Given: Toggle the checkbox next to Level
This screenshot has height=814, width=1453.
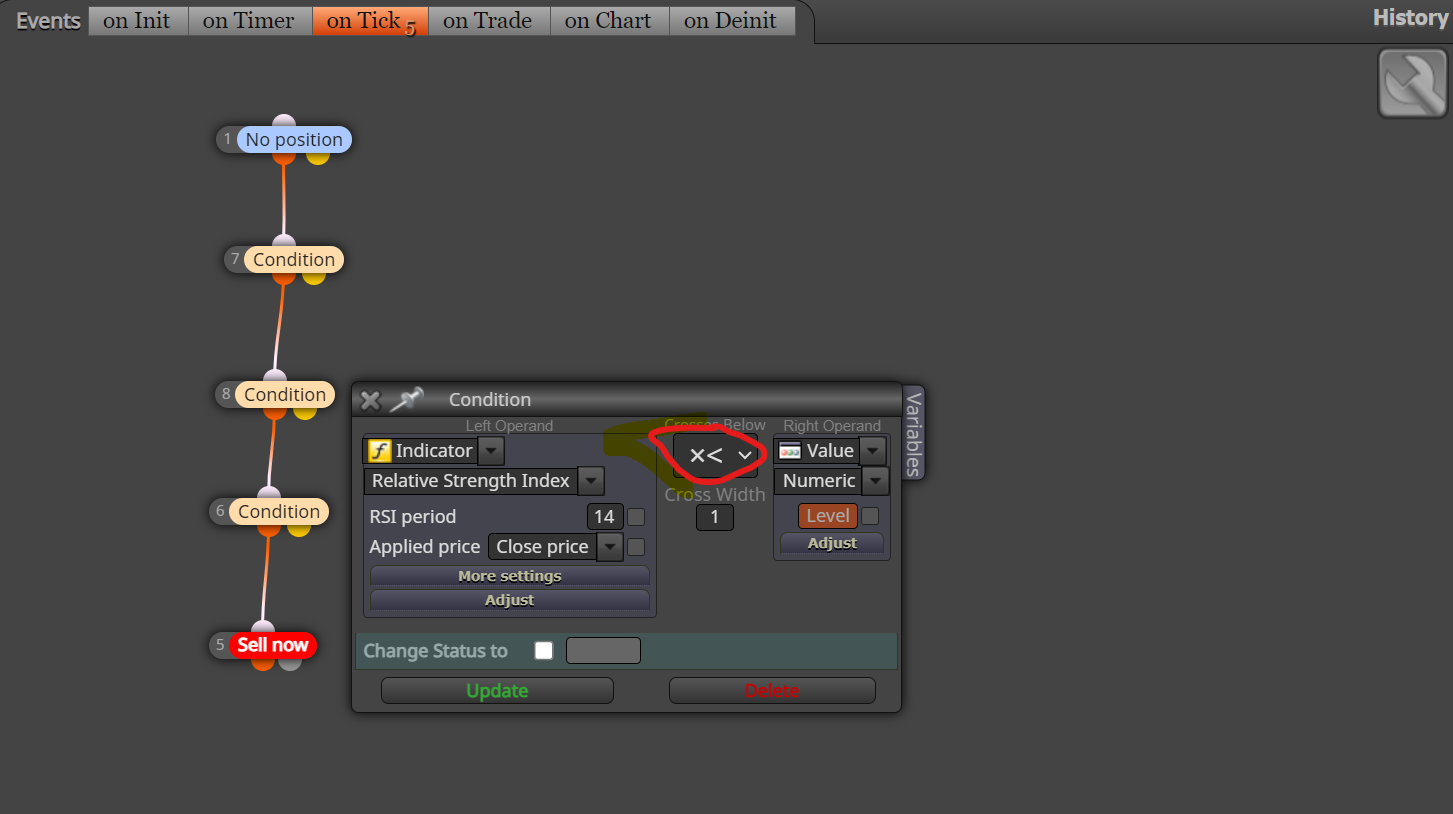Looking at the screenshot, I should 870,516.
